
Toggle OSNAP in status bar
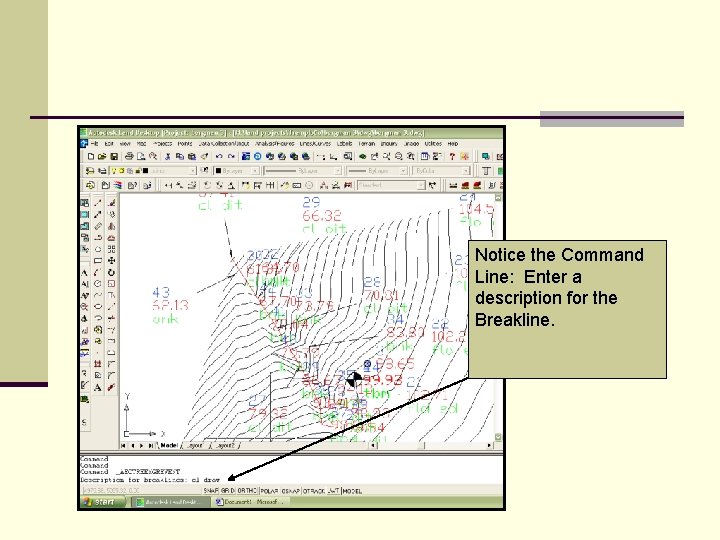point(290,491)
